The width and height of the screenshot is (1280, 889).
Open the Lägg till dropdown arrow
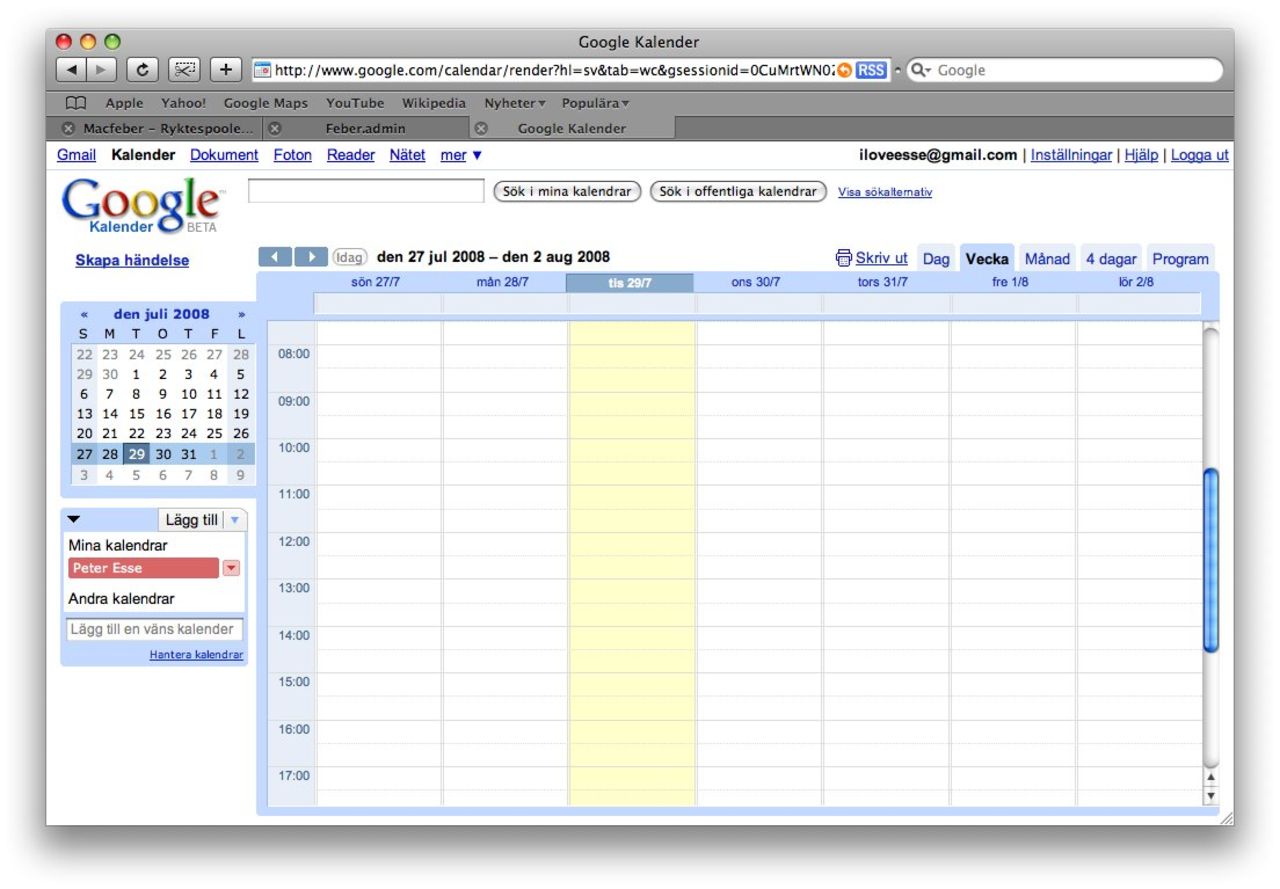coord(232,519)
